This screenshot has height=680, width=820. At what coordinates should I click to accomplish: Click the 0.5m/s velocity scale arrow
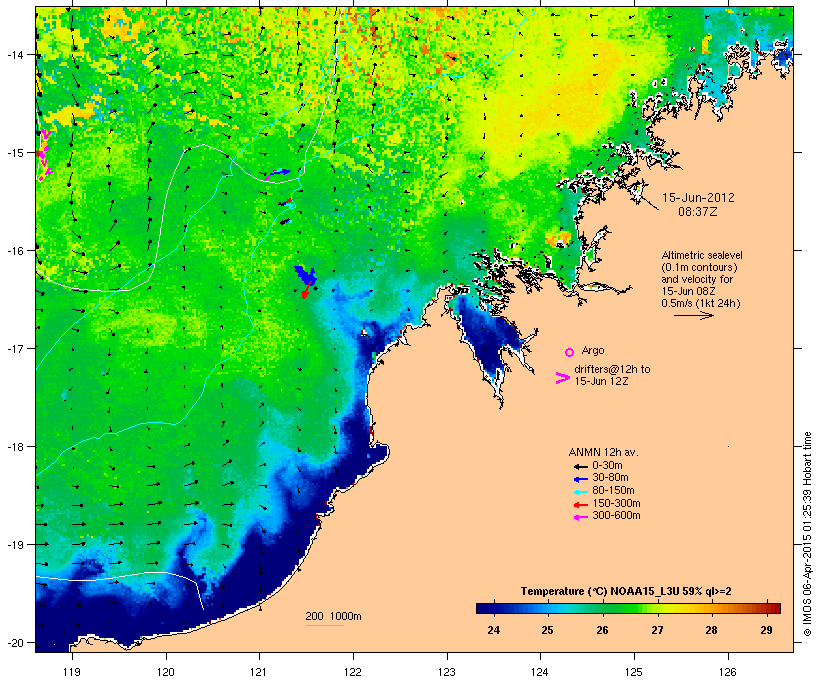tap(693, 315)
